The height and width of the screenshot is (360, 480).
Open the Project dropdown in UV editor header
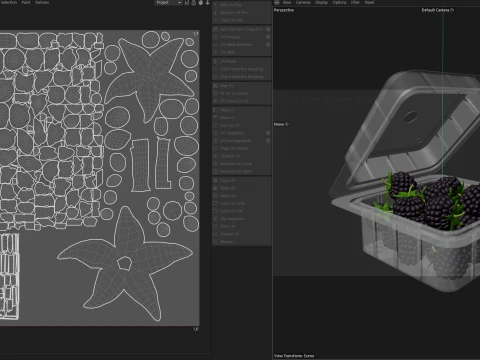[168, 2]
